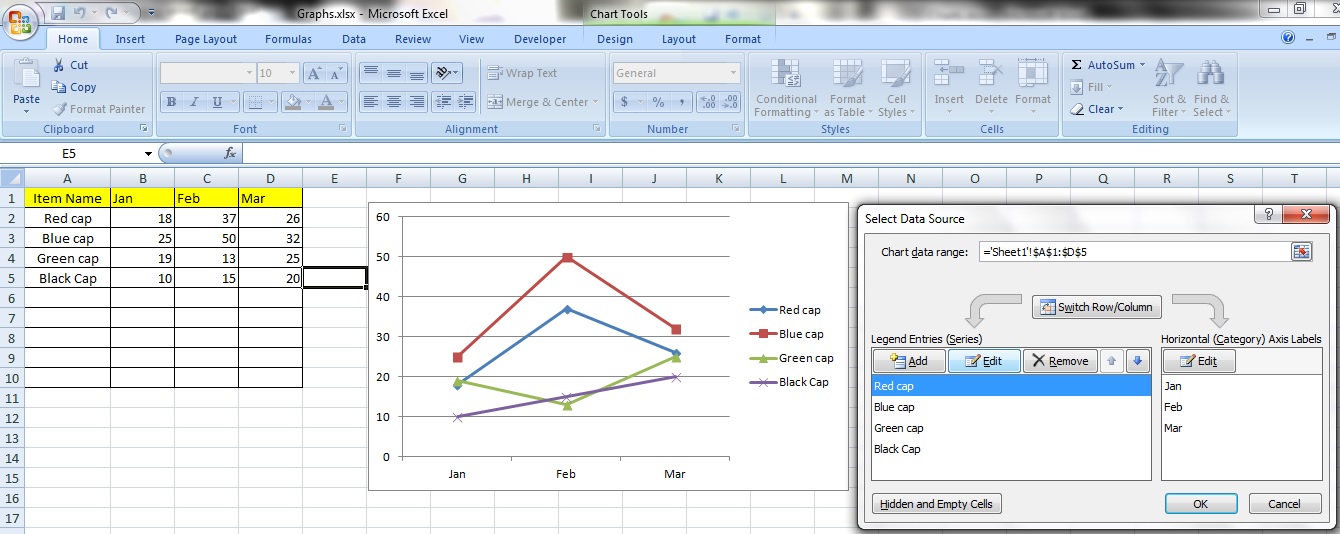The height and width of the screenshot is (534, 1340).
Task: Select Green cap in Legend Entries list
Action: click(898, 428)
